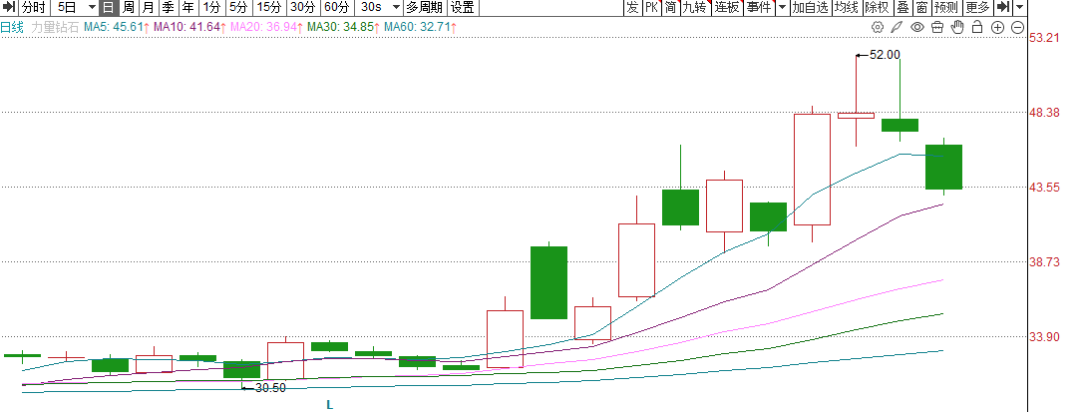Open the toolbox briefcase icon
This screenshot has width=1080, height=412.
coord(937,27)
